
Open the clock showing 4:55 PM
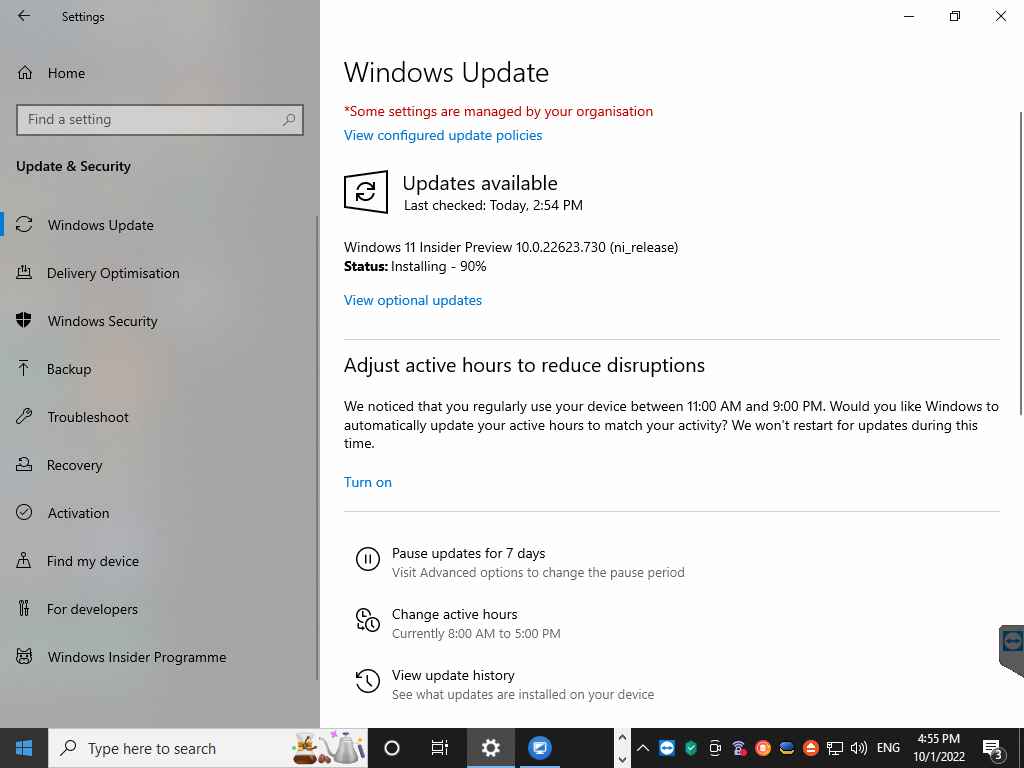pyautogui.click(x=939, y=748)
